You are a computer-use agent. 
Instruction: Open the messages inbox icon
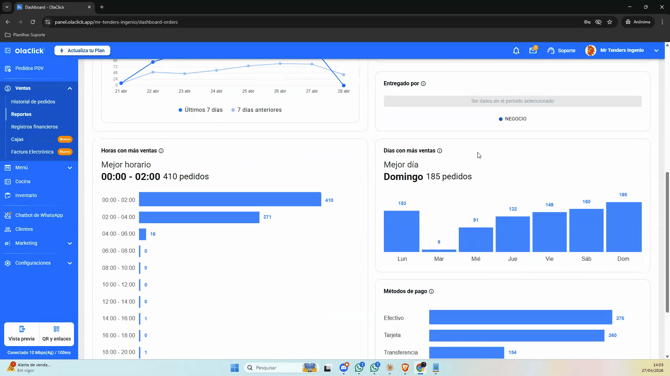point(533,50)
